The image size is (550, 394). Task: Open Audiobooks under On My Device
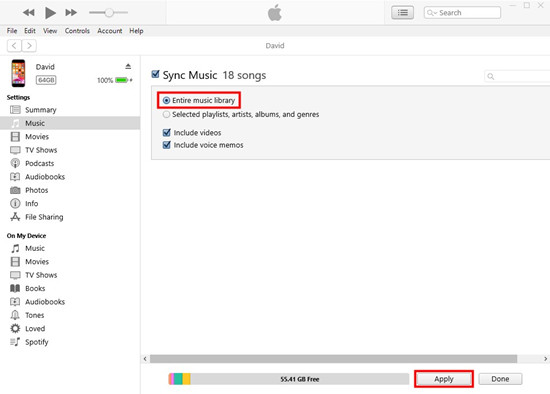[70, 302]
